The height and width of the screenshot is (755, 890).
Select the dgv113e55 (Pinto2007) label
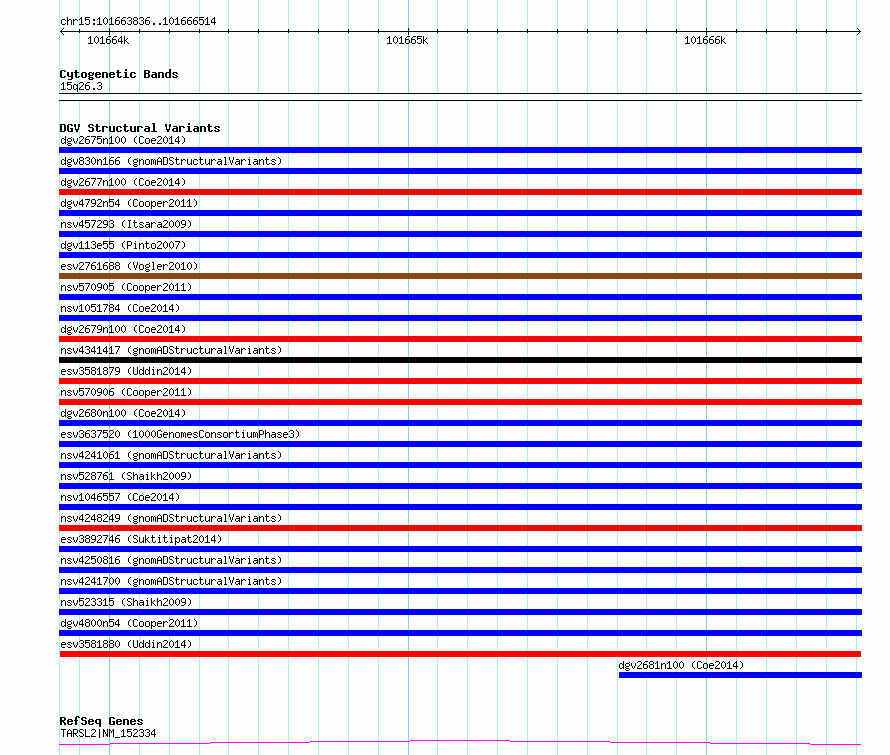(123, 245)
